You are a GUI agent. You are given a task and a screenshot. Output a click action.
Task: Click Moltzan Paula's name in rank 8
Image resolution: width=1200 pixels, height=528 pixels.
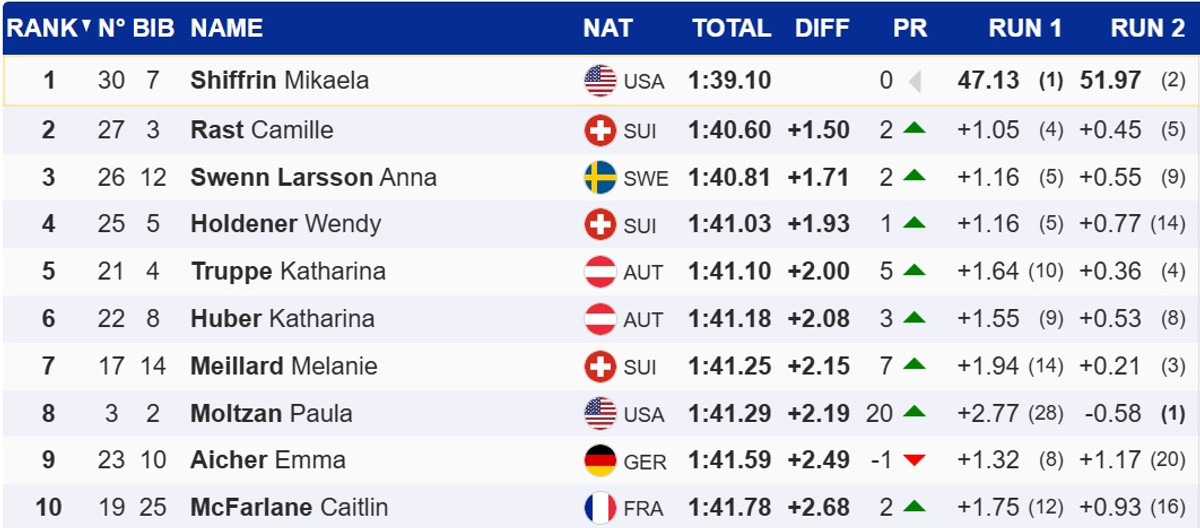click(x=271, y=413)
